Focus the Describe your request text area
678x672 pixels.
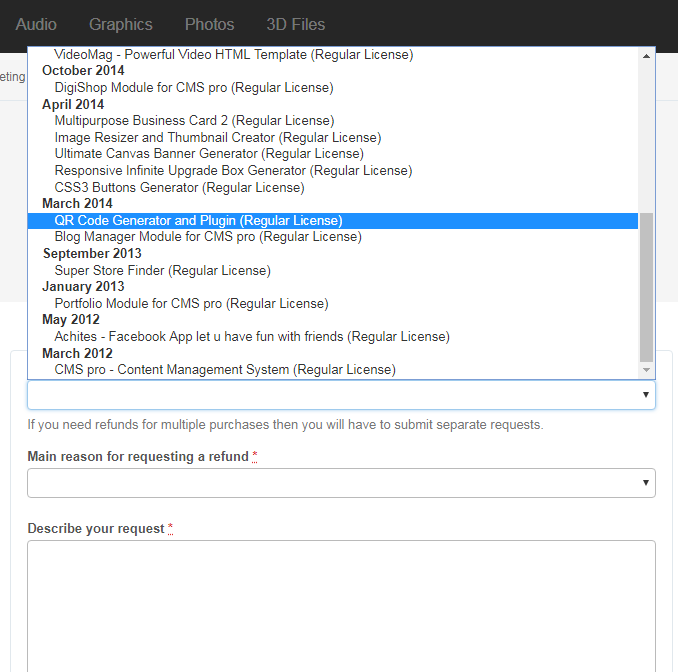pos(341,606)
